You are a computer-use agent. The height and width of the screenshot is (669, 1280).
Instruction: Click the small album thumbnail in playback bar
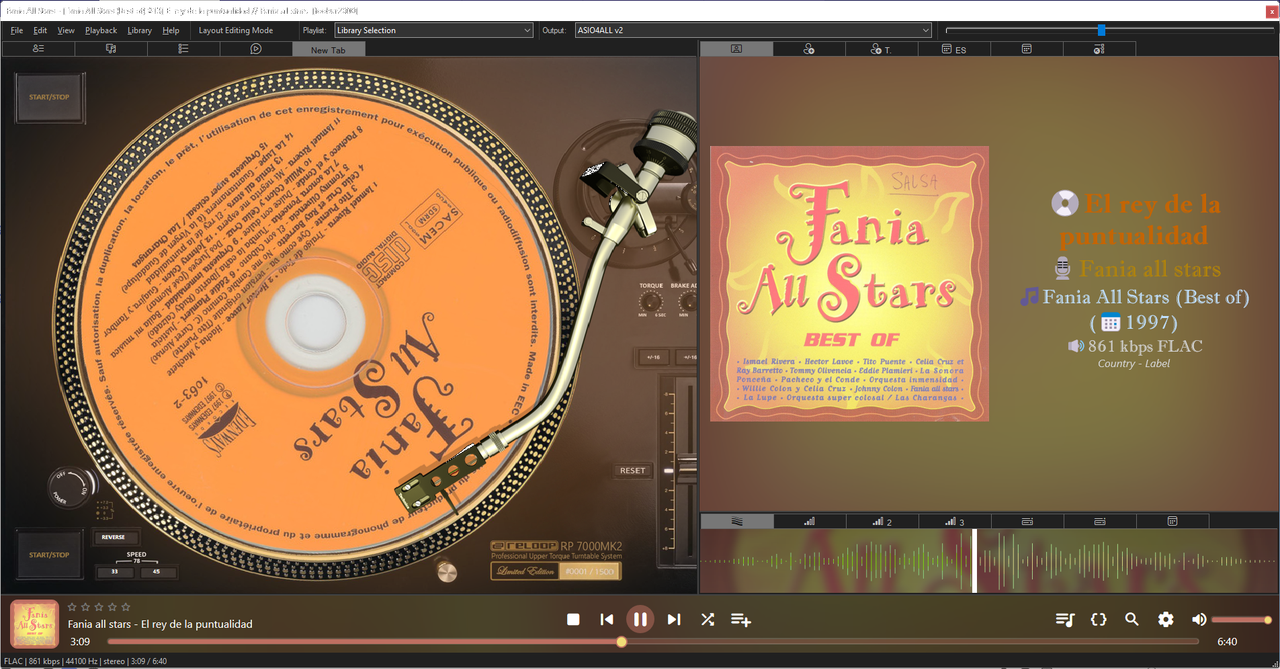pyautogui.click(x=34, y=624)
